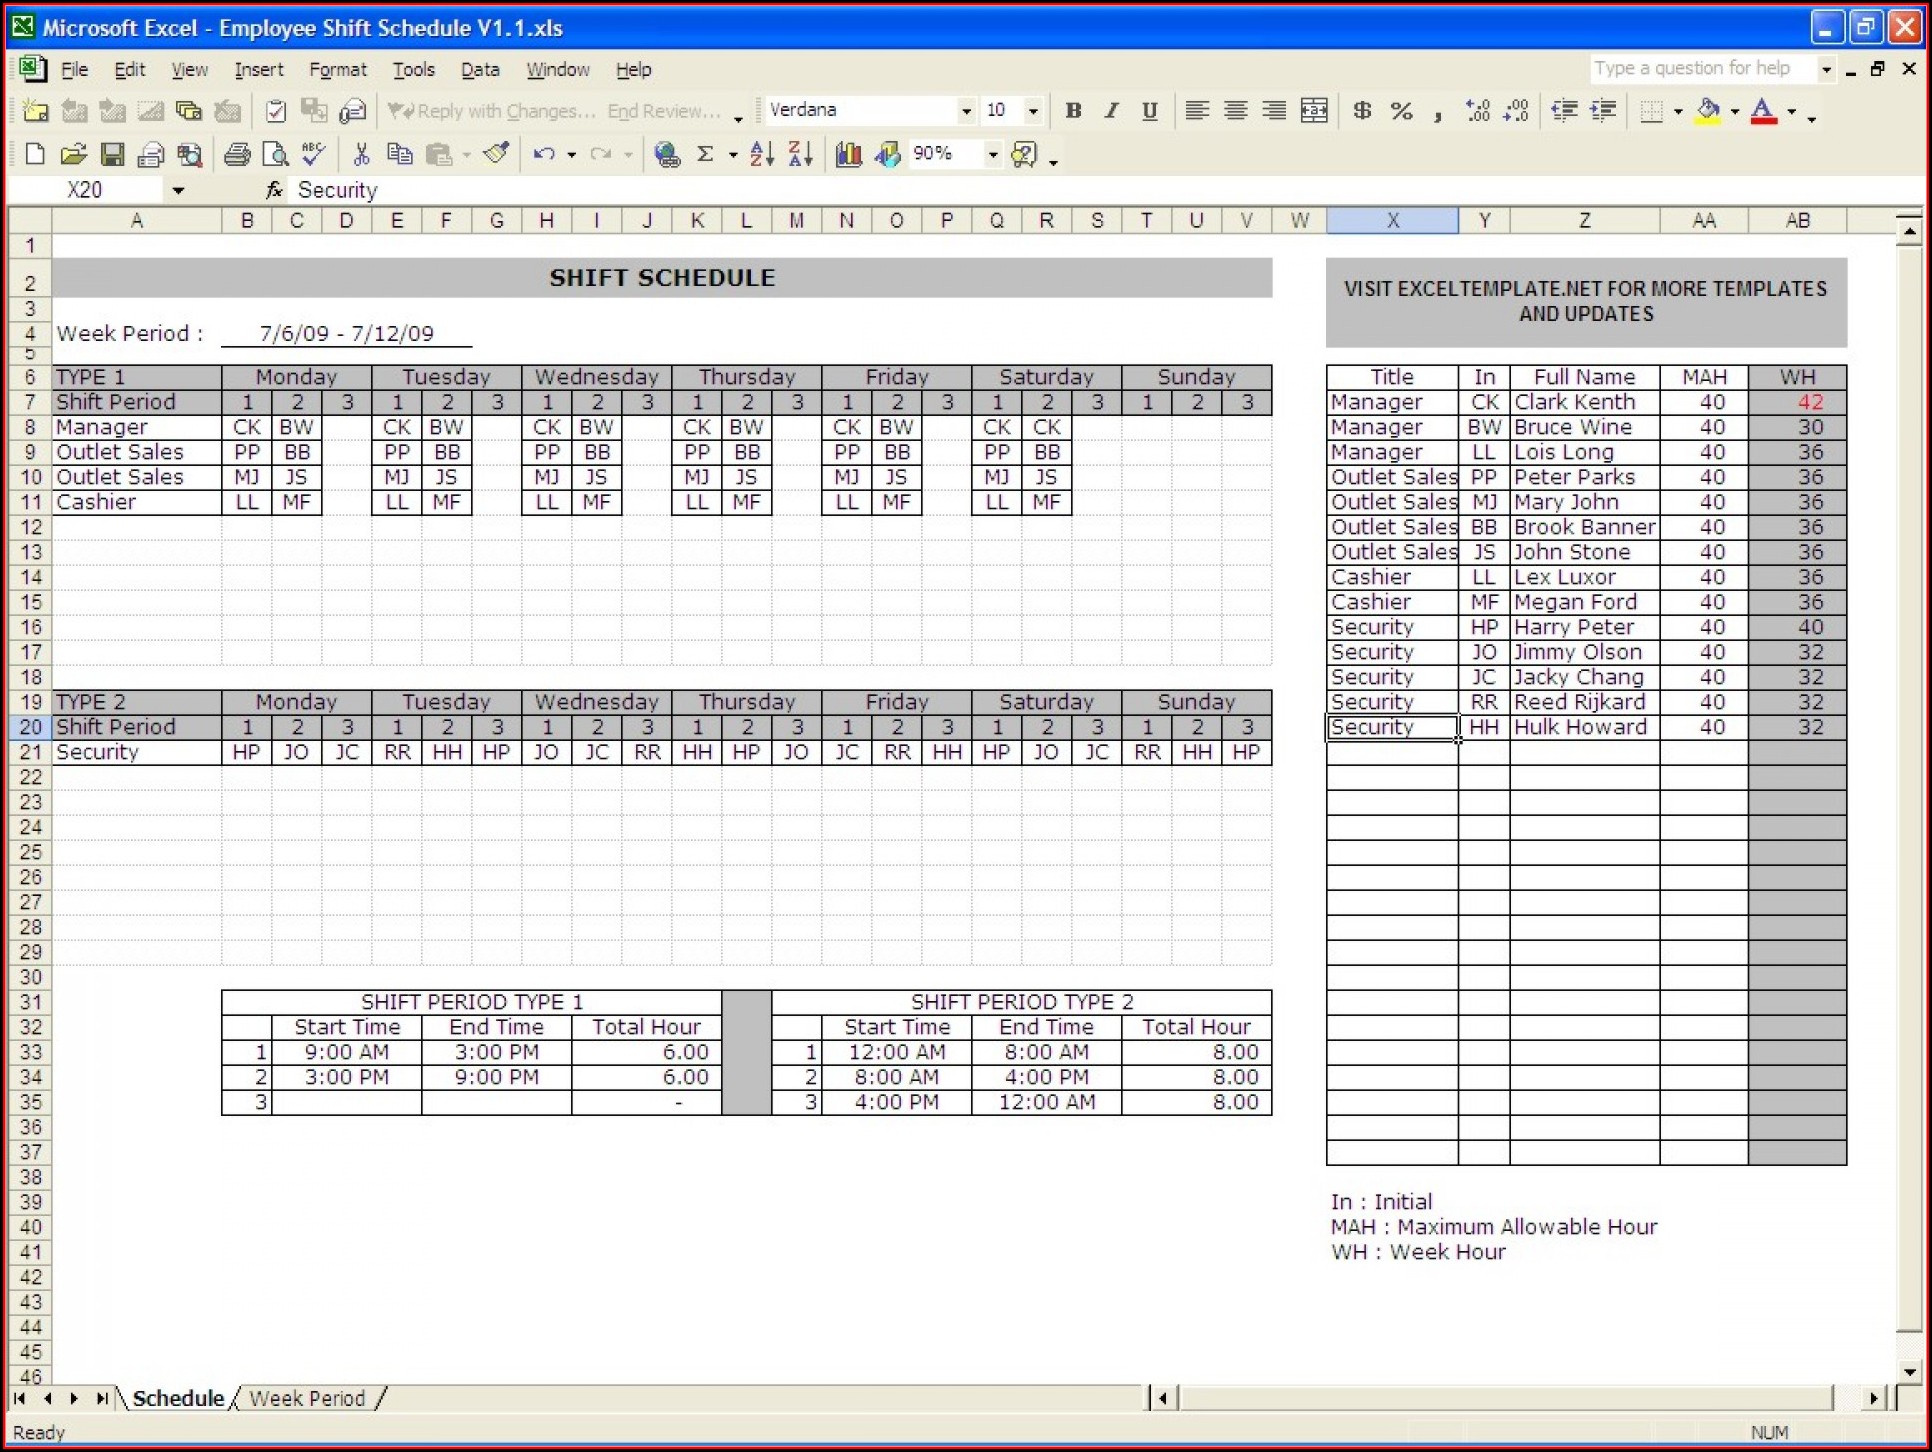Click the Currency Style dollar icon
The height and width of the screenshot is (1452, 1932).
(x=1361, y=111)
